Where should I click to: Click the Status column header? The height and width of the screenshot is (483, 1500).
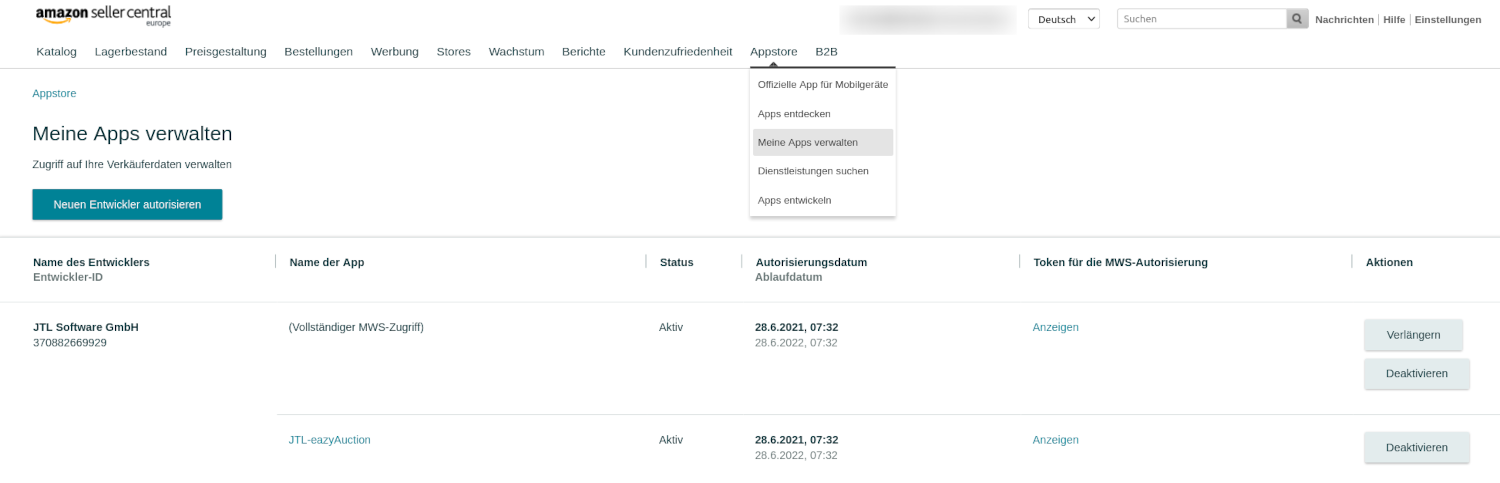pyautogui.click(x=676, y=262)
